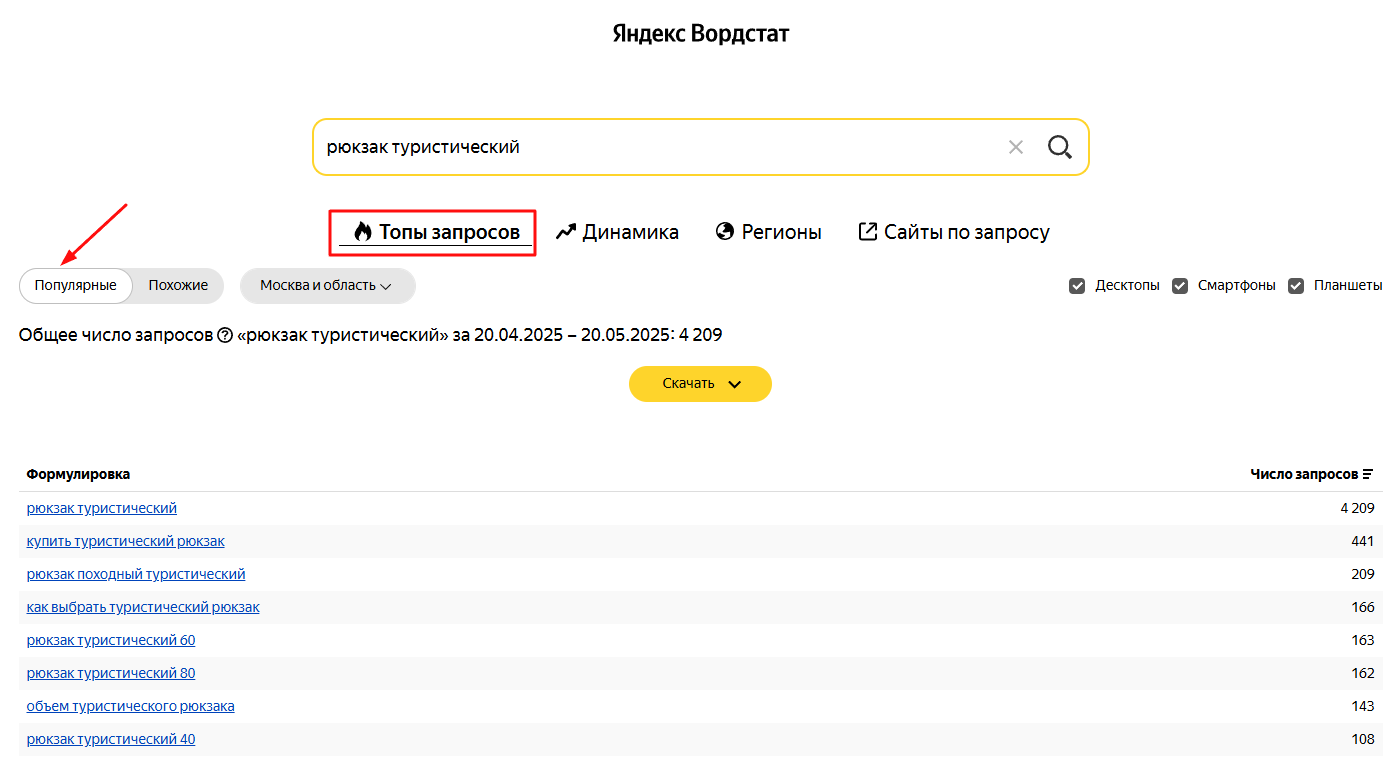Image resolution: width=1396 pixels, height=763 pixels.
Task: Open the link рюкзак походный туристический
Action: pyautogui.click(x=136, y=574)
